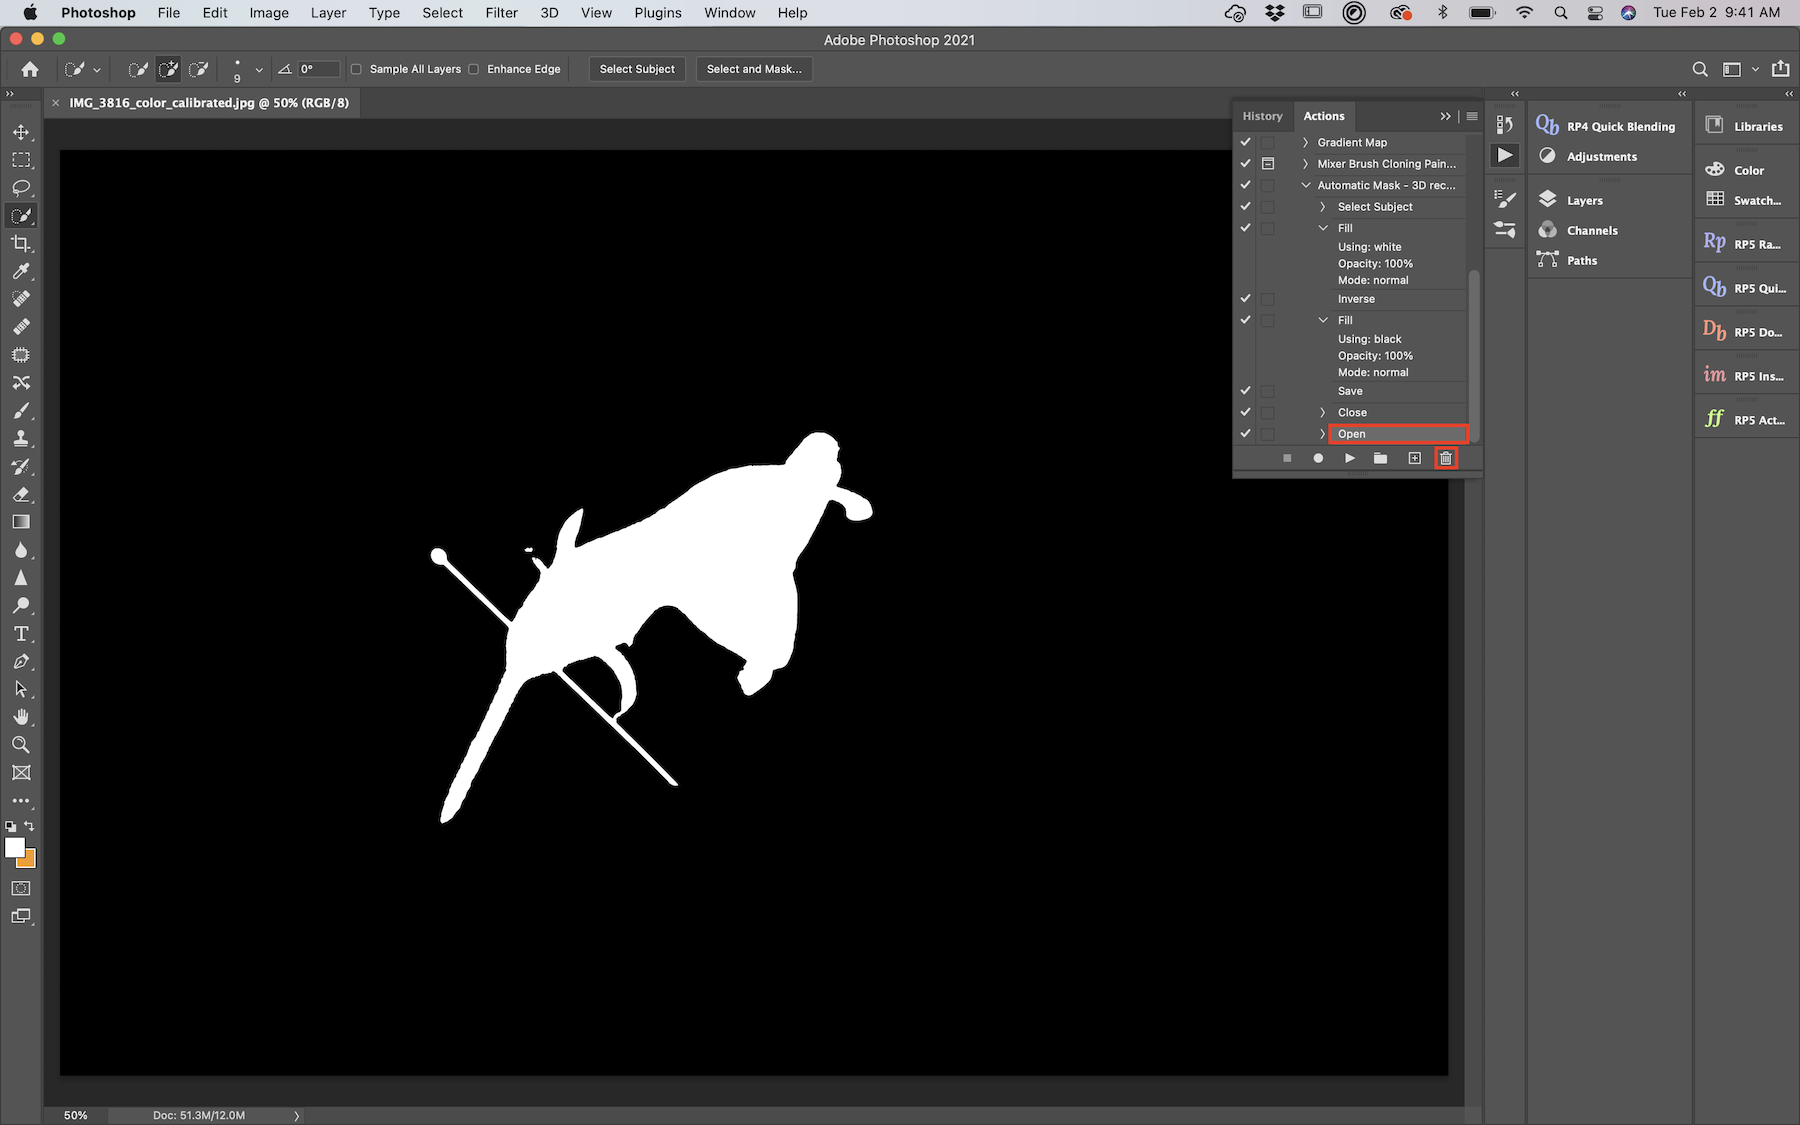Image resolution: width=1800 pixels, height=1125 pixels.
Task: Toggle Gradient Map action checkmark
Action: (1246, 142)
